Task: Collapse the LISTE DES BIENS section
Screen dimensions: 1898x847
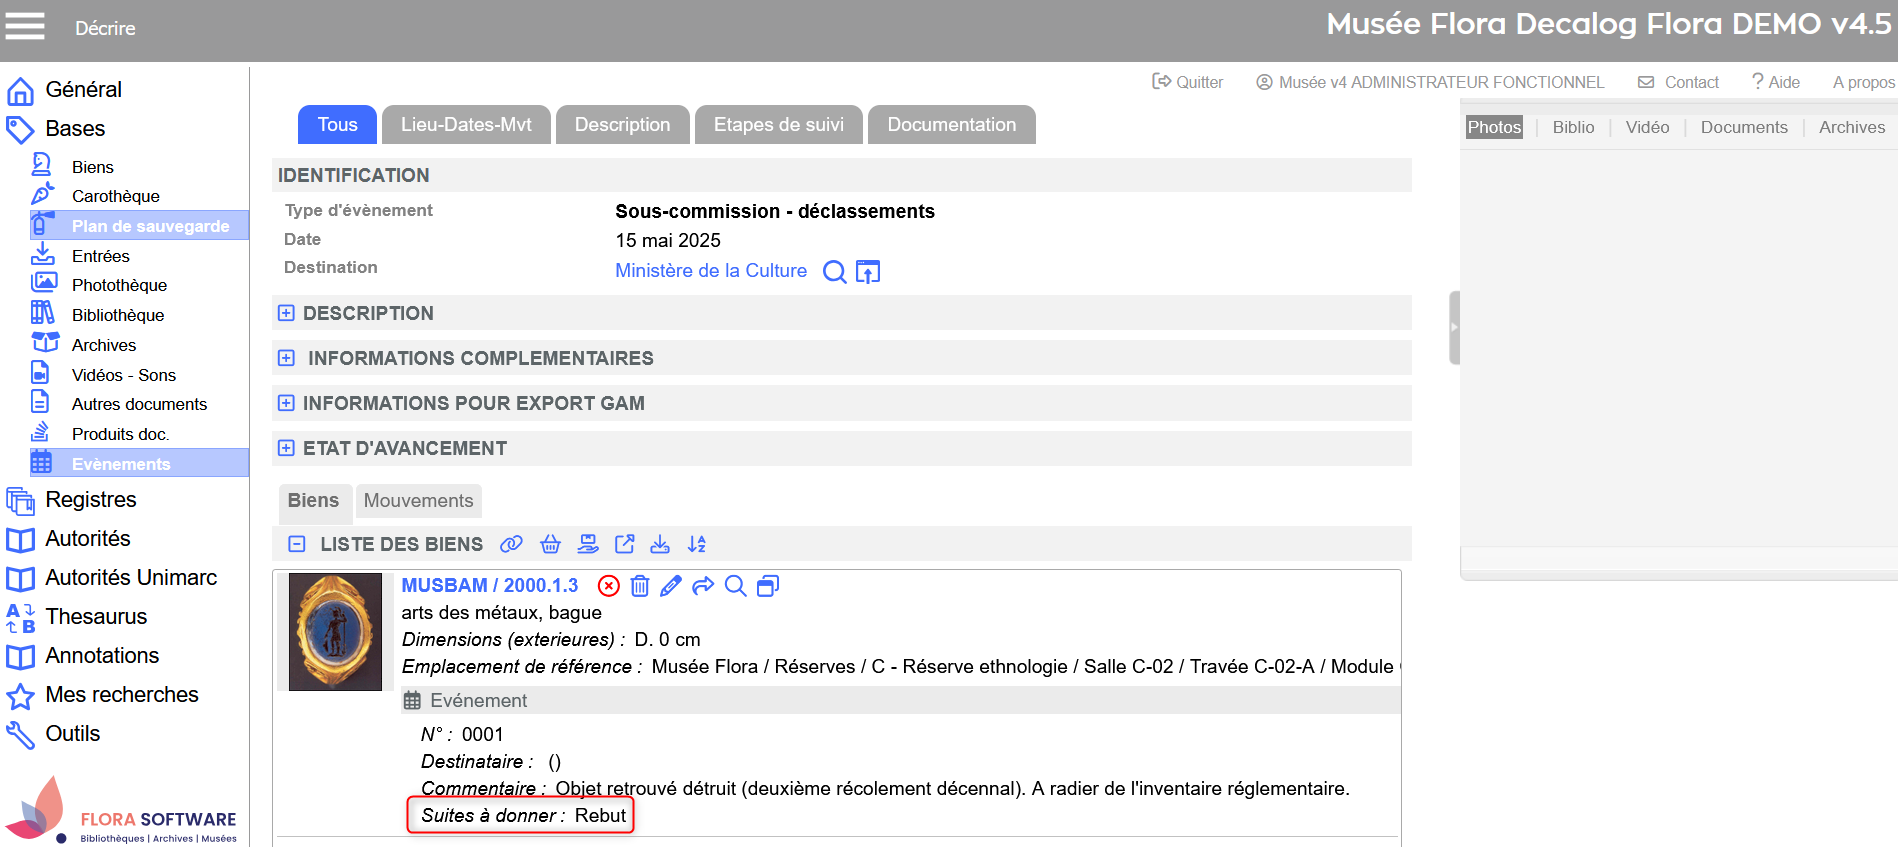Action: 297,544
